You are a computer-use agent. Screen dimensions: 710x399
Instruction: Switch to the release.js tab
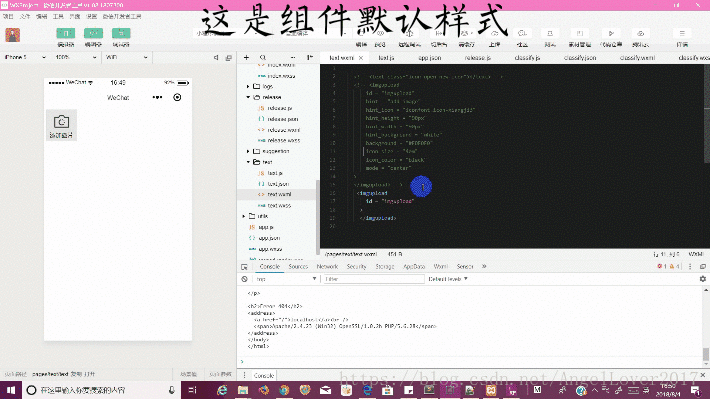coord(478,58)
